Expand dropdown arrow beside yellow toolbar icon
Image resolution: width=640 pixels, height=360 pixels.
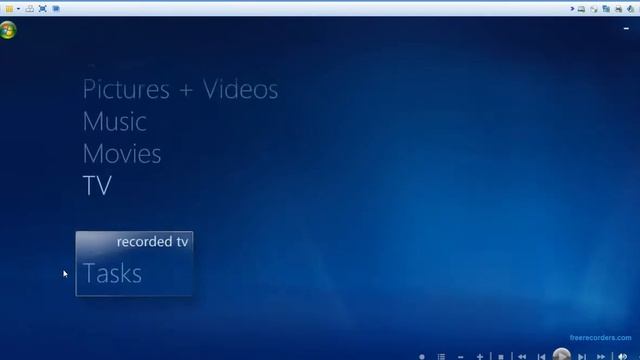point(18,9)
